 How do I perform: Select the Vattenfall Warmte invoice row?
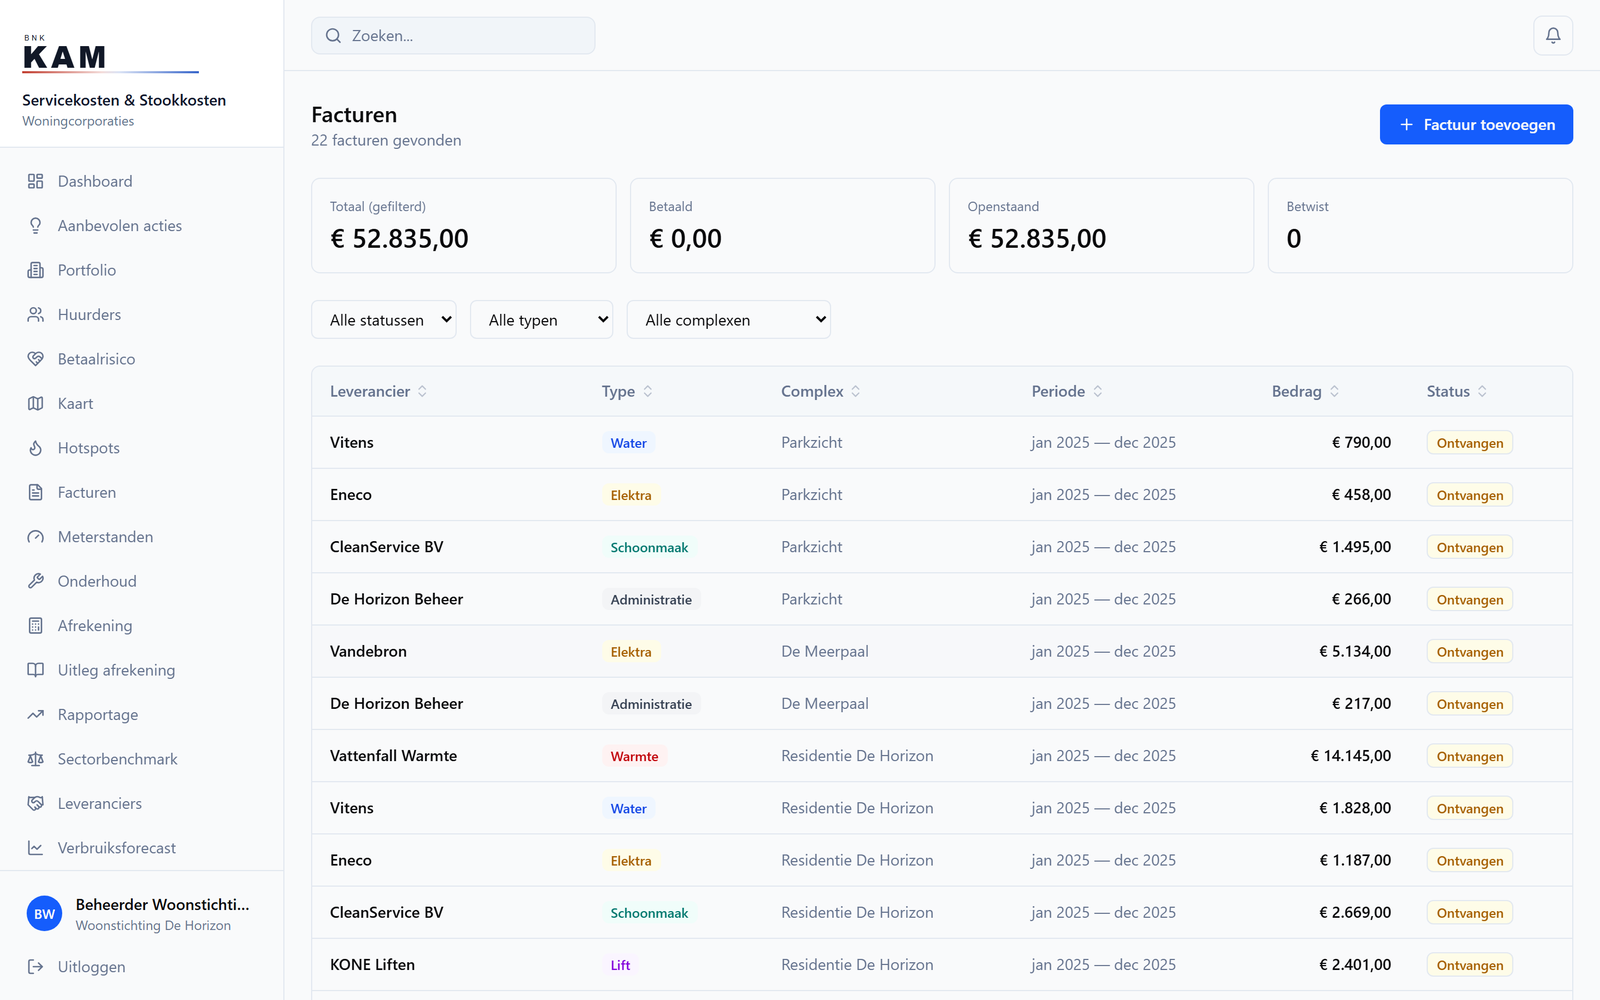[942, 756]
